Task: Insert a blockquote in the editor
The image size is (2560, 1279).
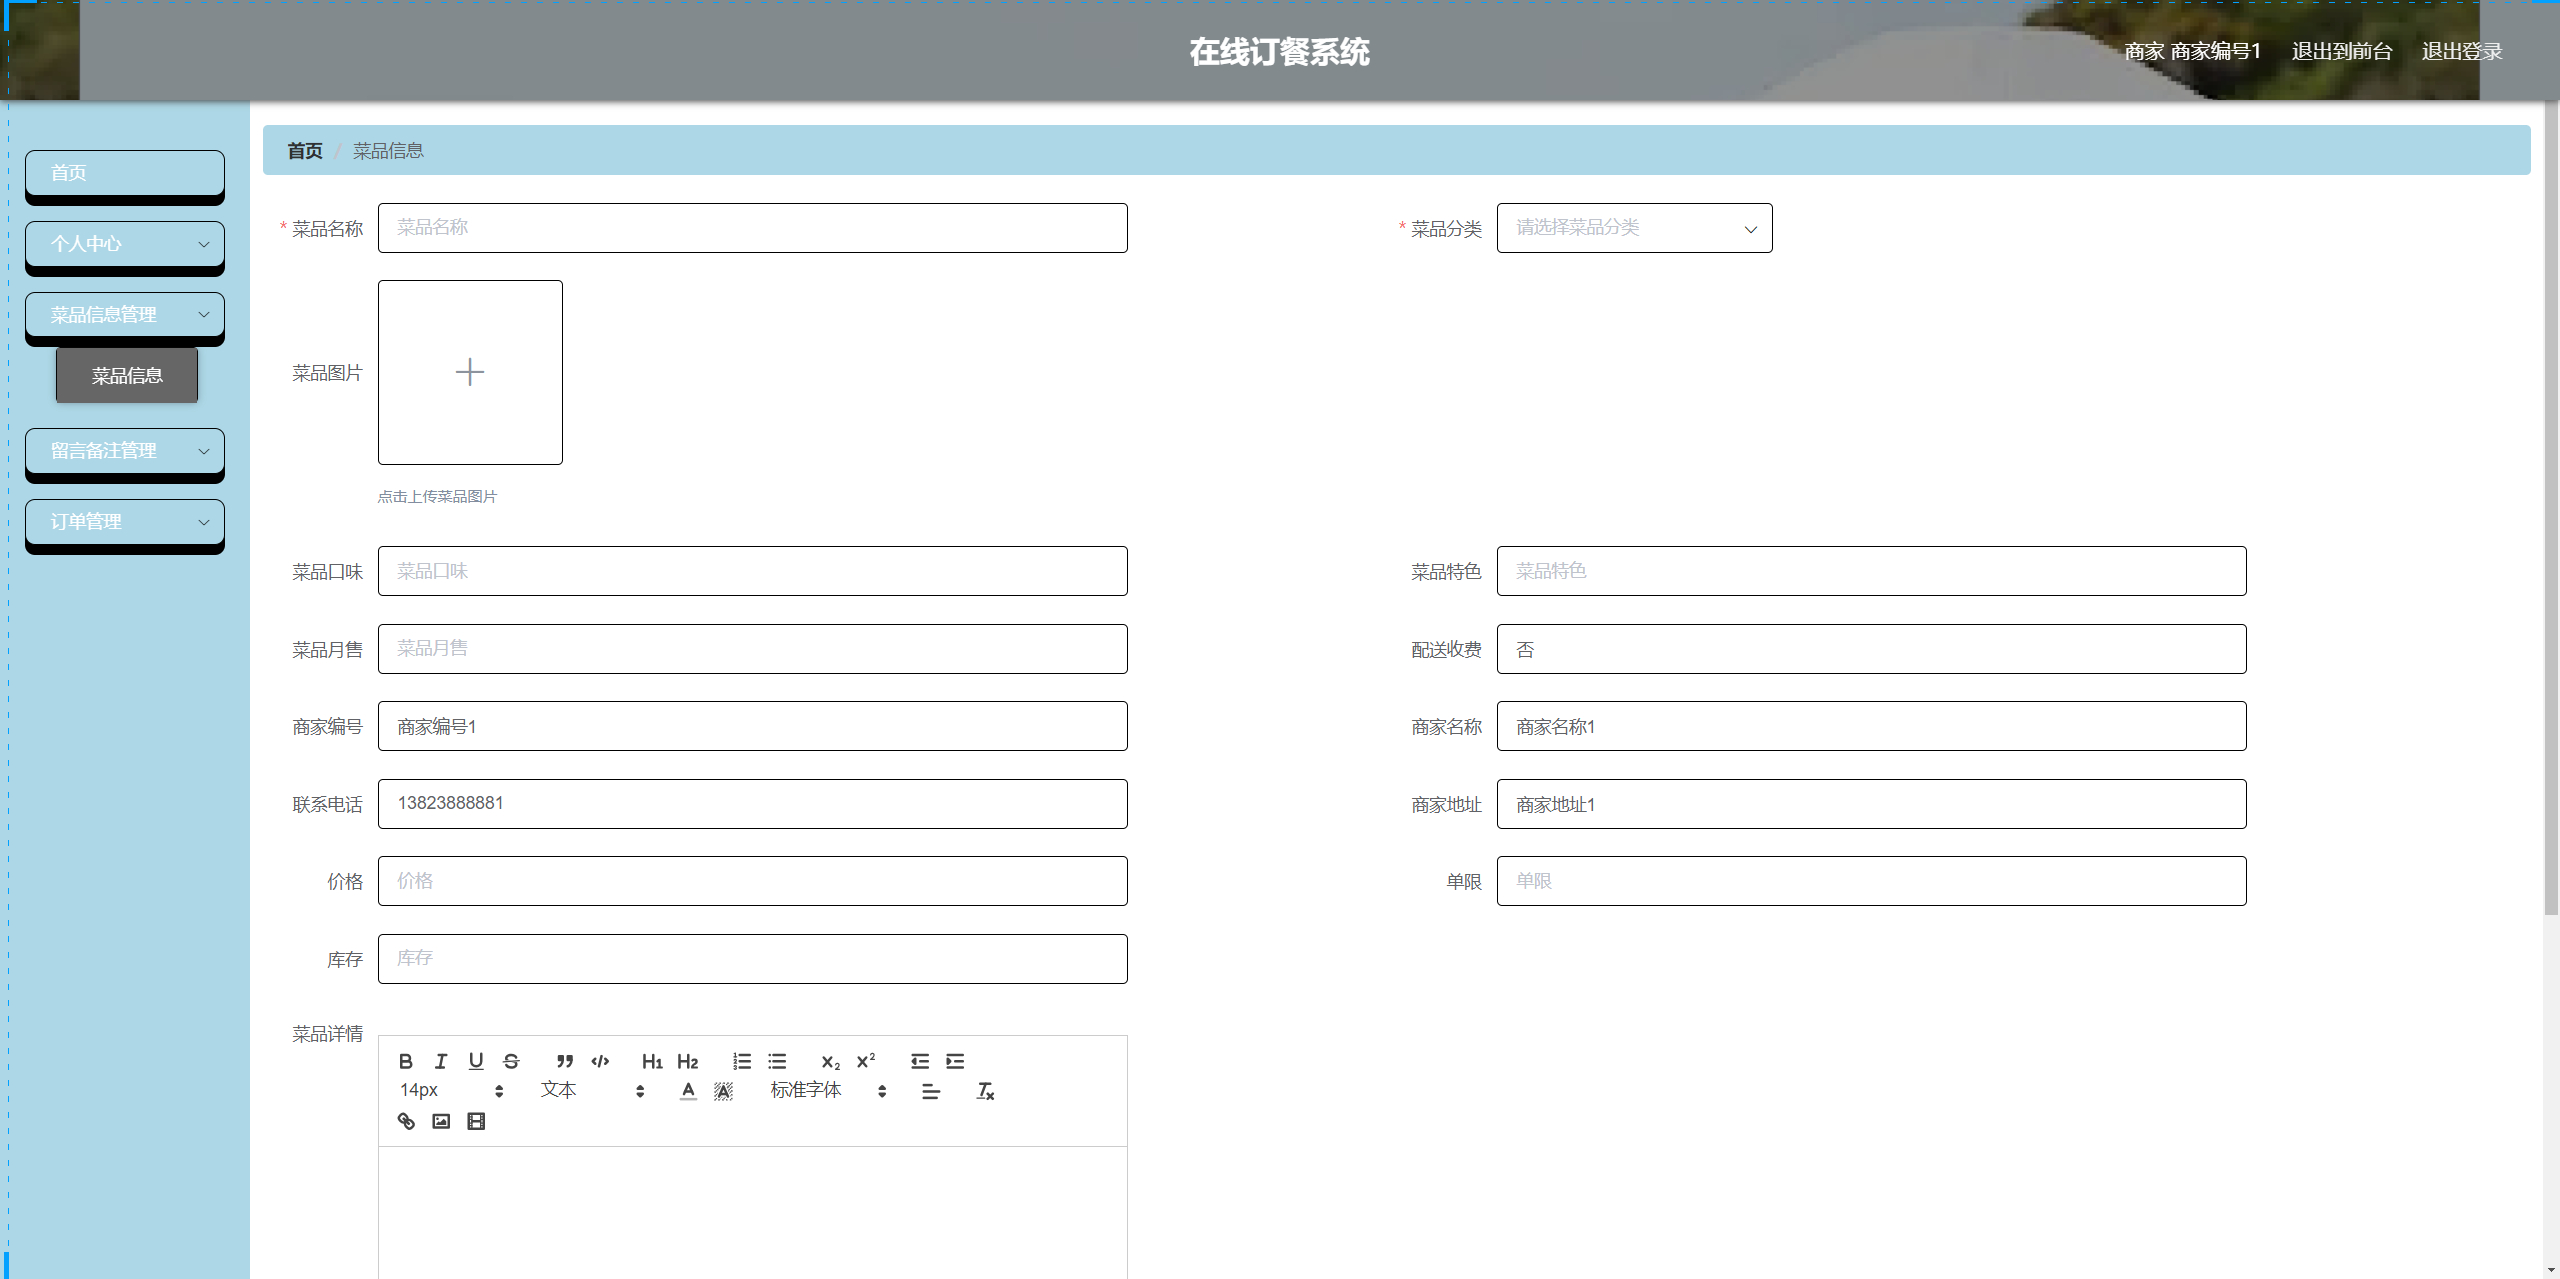Action: [565, 1061]
